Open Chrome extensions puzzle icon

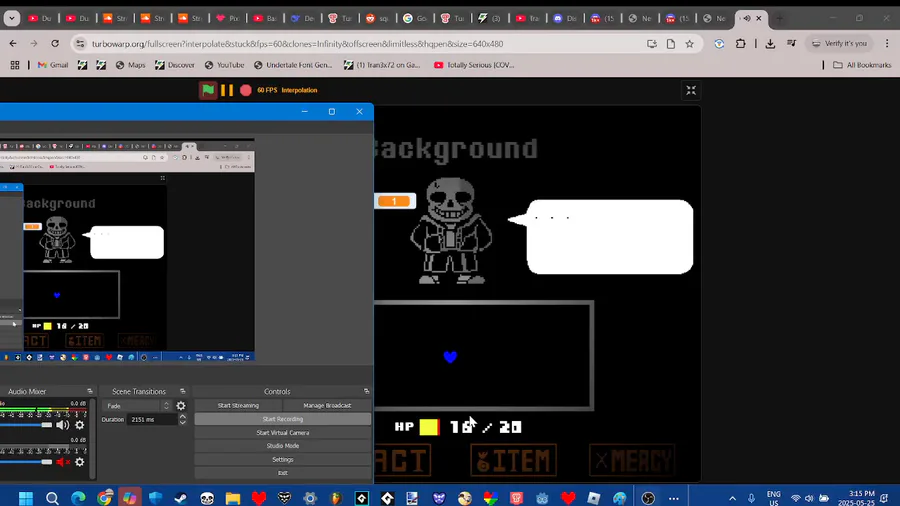pyautogui.click(x=740, y=44)
